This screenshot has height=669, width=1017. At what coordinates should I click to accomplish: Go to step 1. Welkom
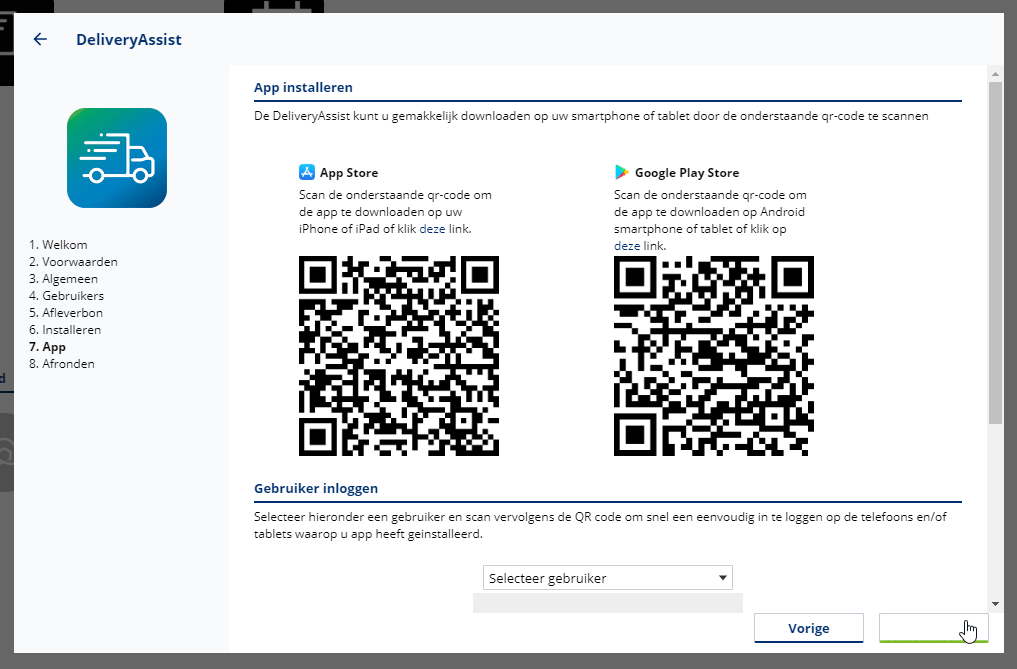coord(58,245)
